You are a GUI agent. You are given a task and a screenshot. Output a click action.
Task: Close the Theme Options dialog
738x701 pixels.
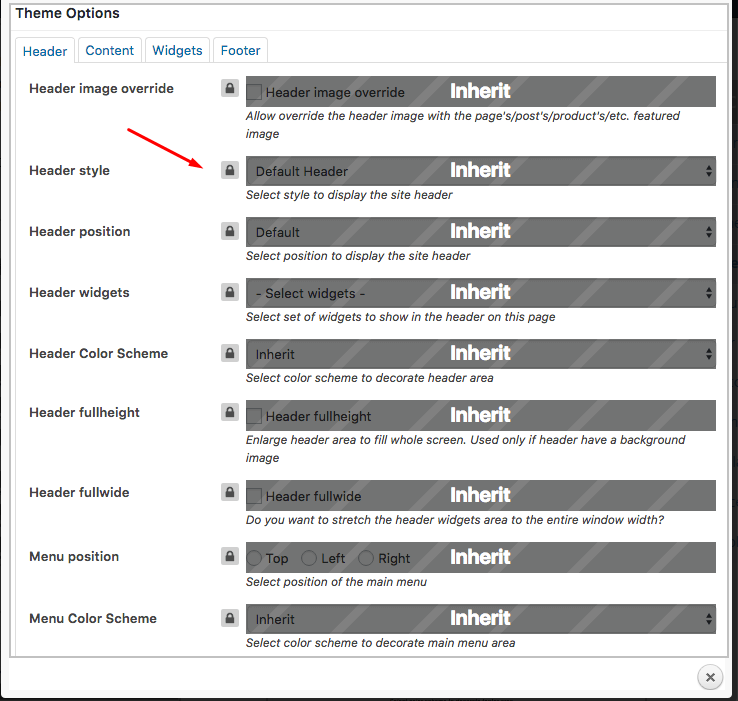pos(710,677)
